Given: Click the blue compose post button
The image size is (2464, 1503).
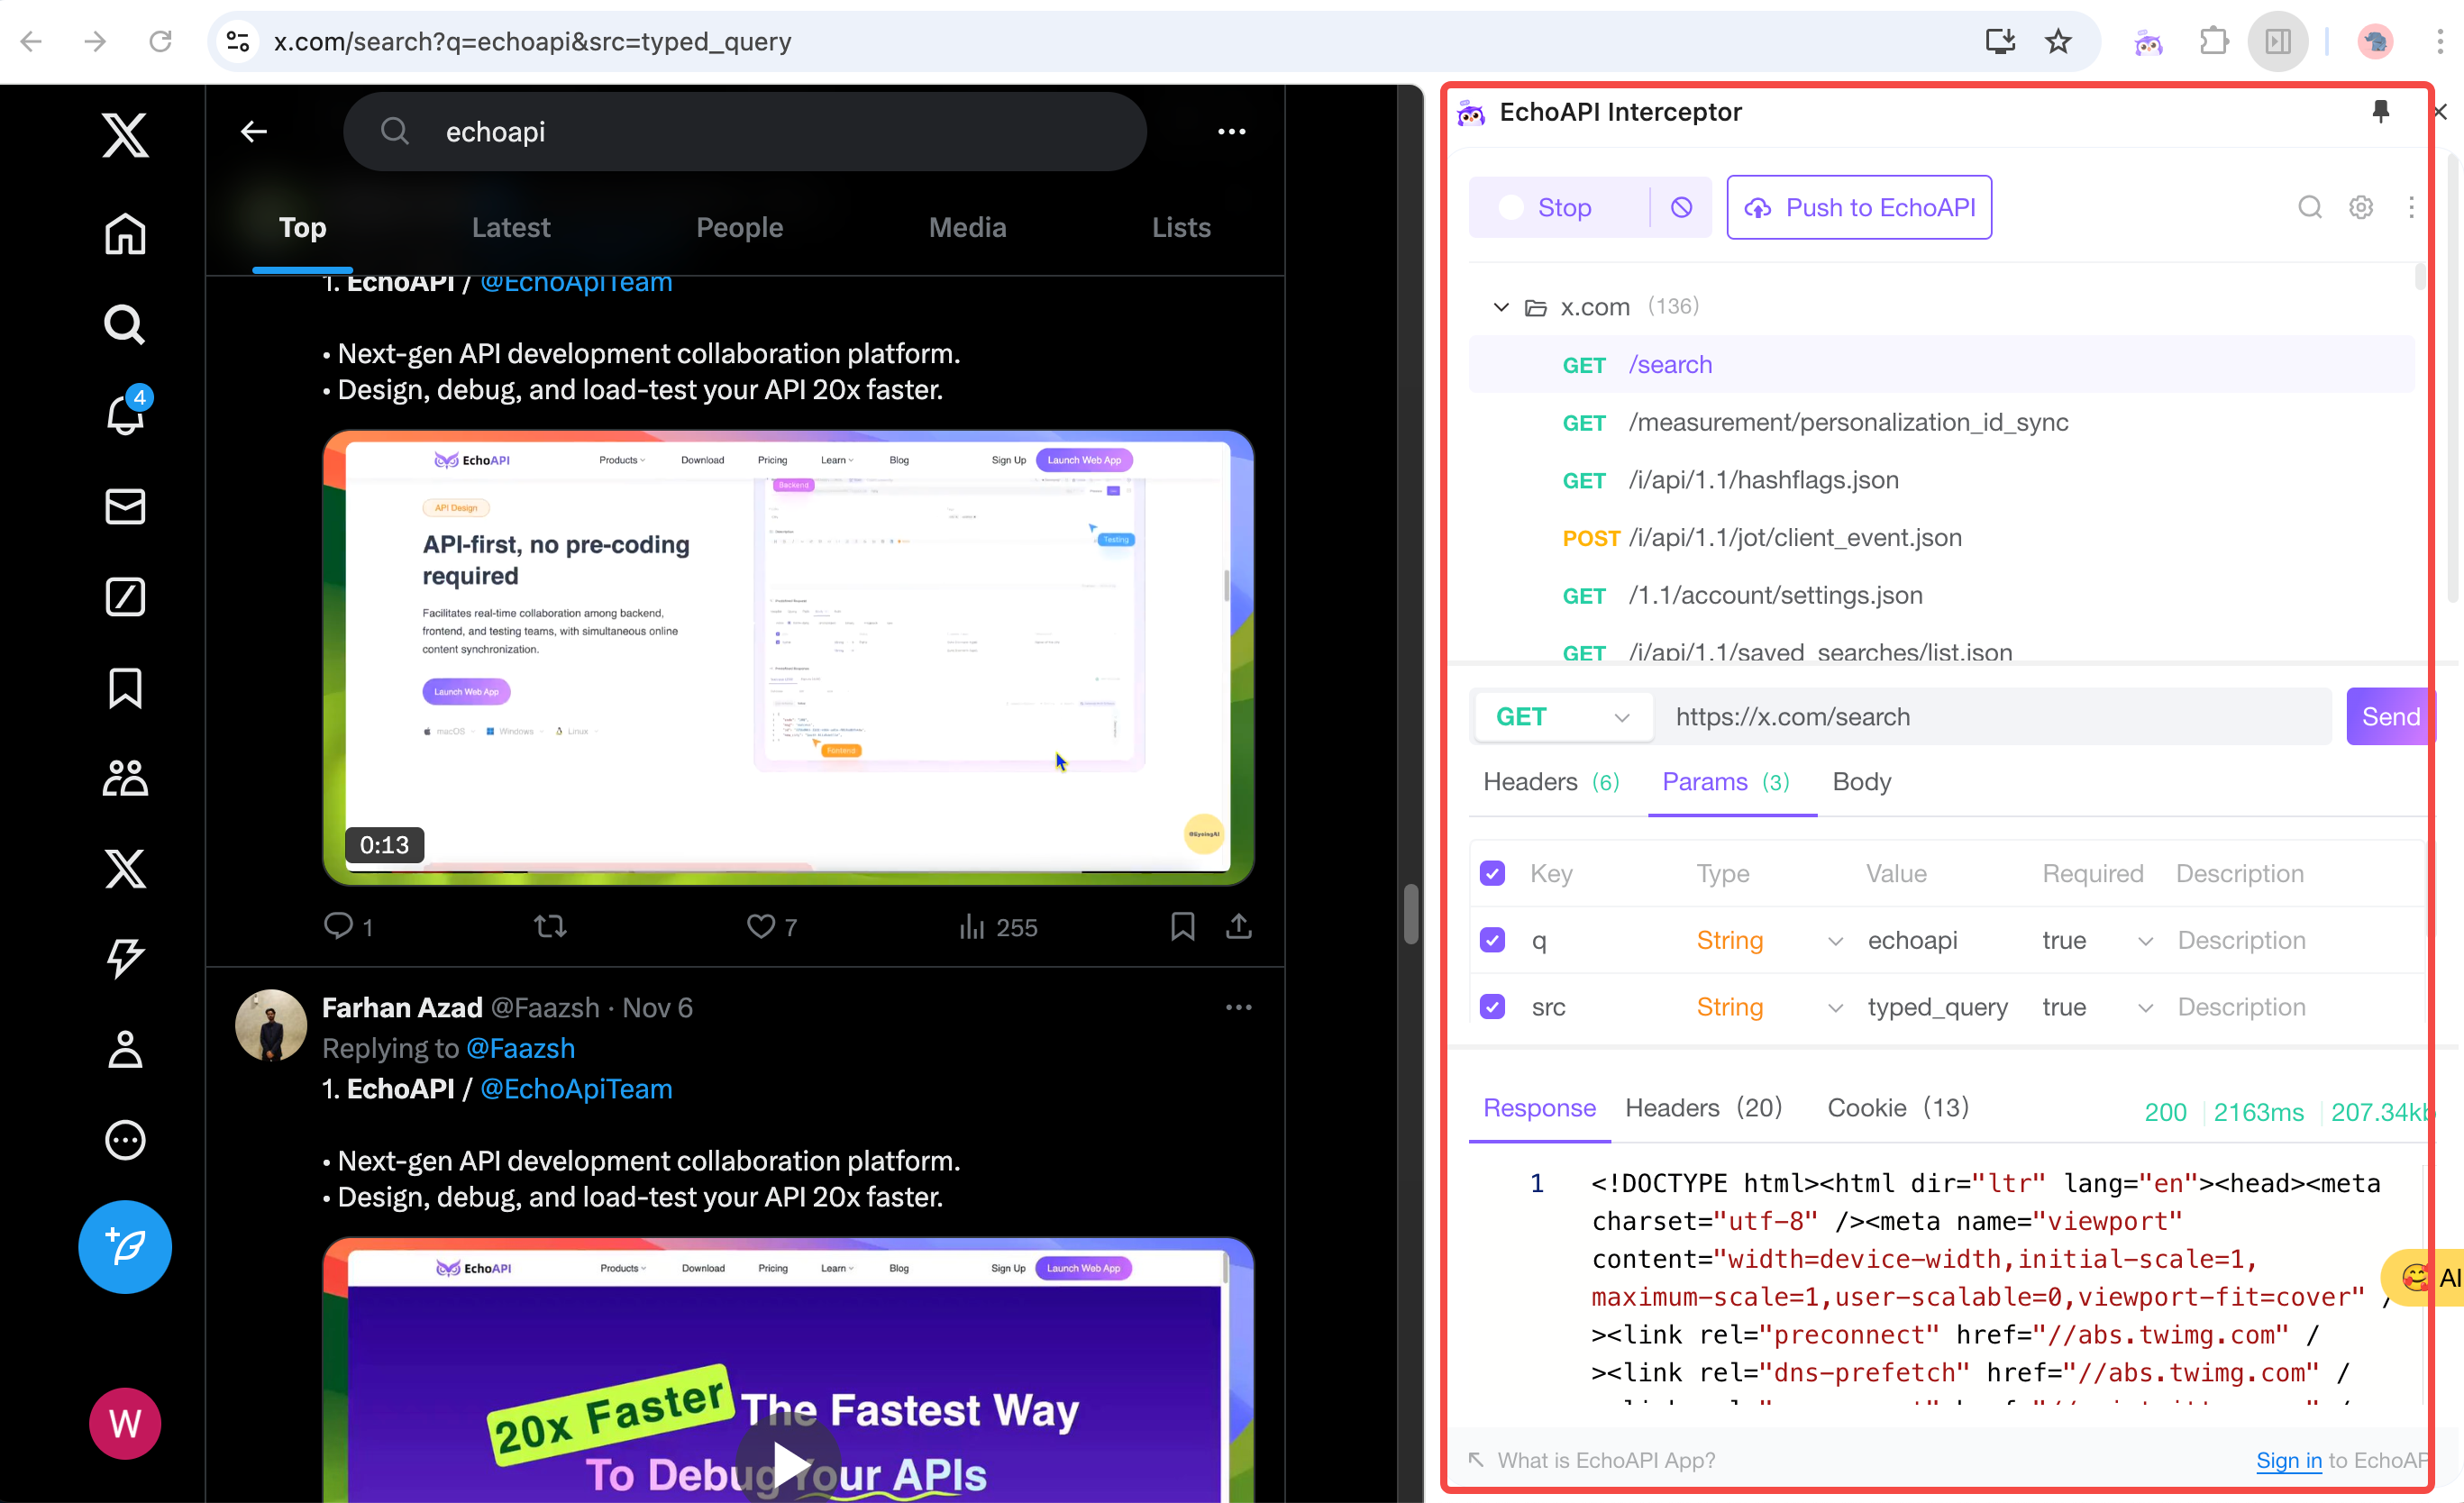Looking at the screenshot, I should pos(125,1246).
